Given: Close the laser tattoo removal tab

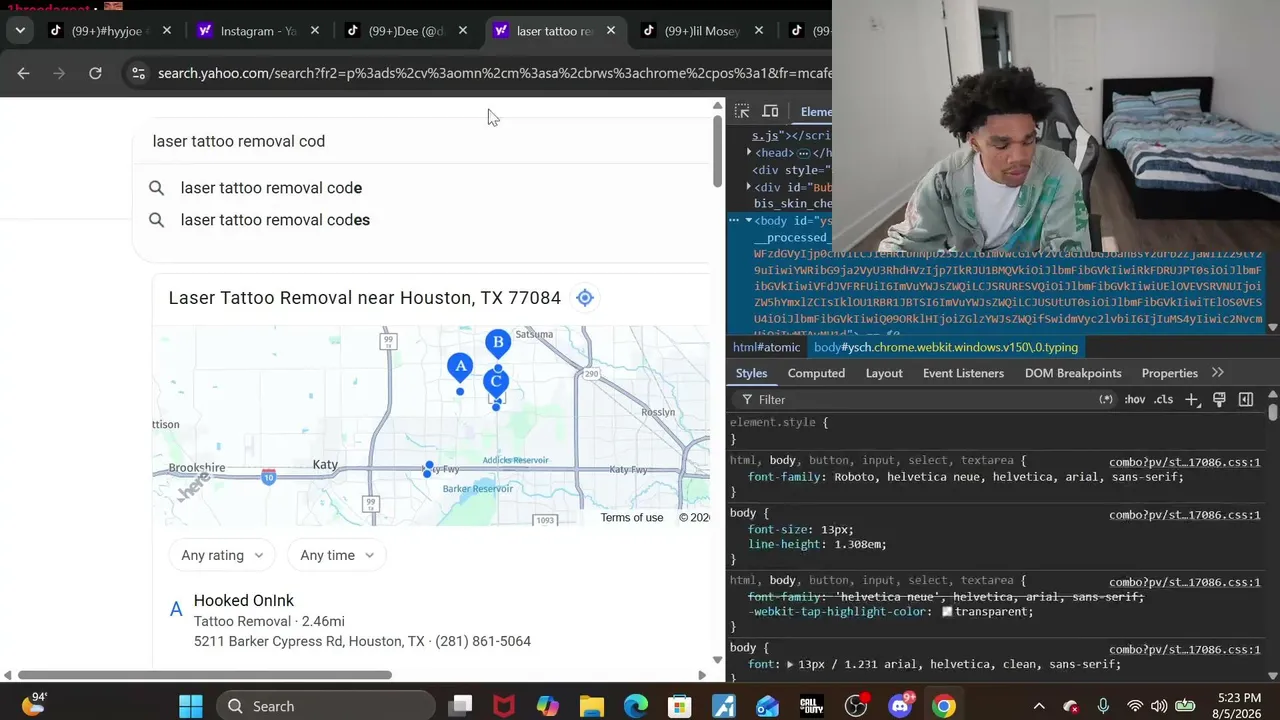Looking at the screenshot, I should pyautogui.click(x=611, y=31).
